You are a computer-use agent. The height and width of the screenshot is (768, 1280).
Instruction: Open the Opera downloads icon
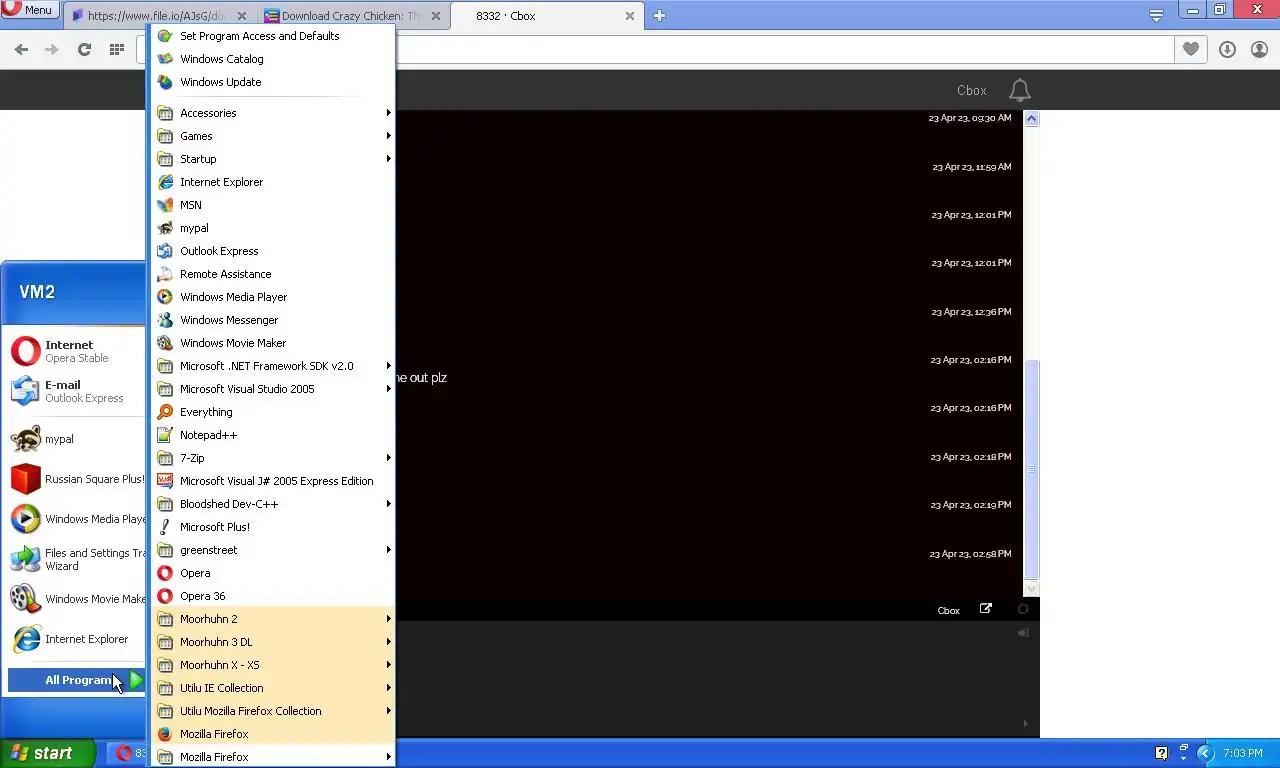tap(1227, 49)
